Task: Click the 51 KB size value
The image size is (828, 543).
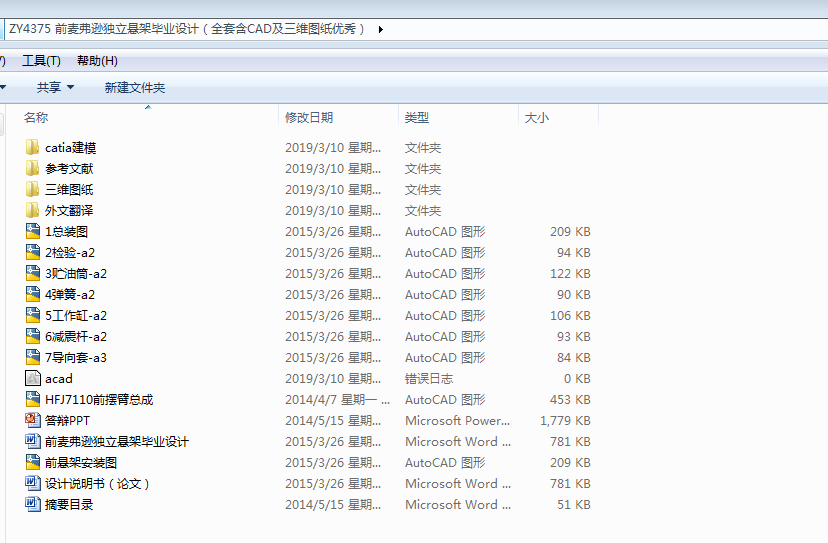Action: [x=573, y=504]
